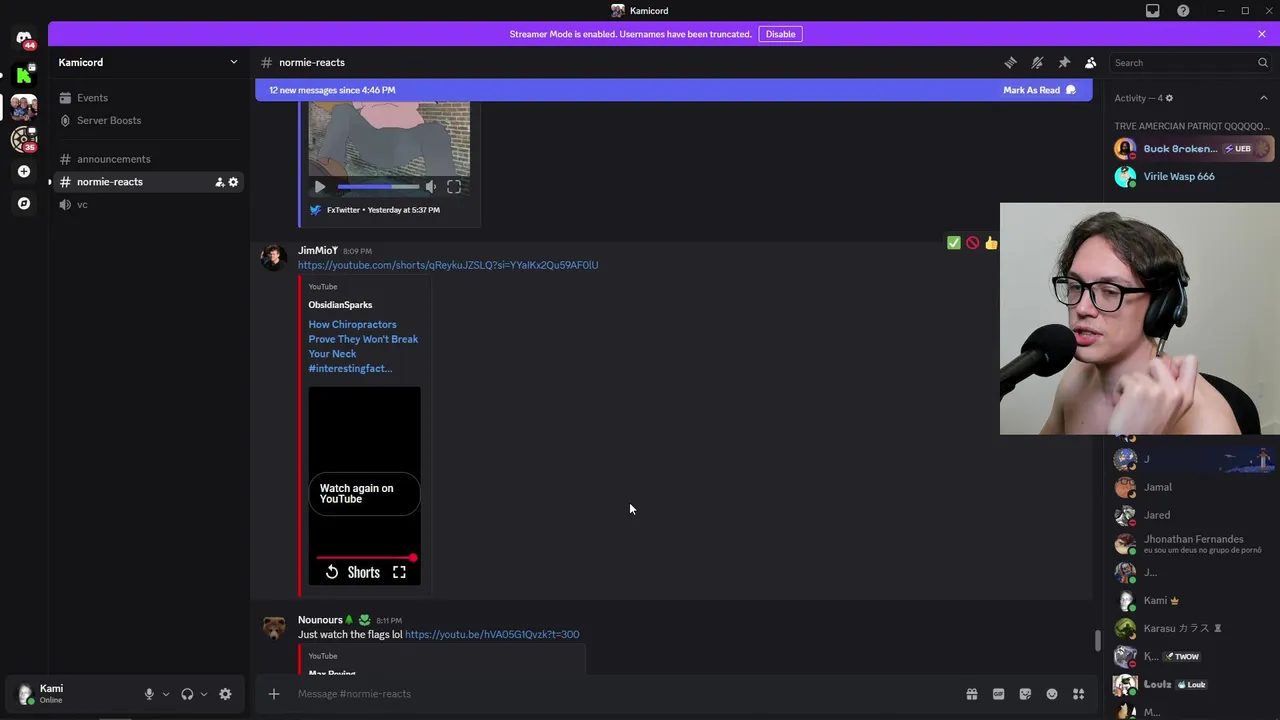Viewport: 1280px width, 720px height.
Task: Open headphone output options arrow
Action: tap(204, 694)
